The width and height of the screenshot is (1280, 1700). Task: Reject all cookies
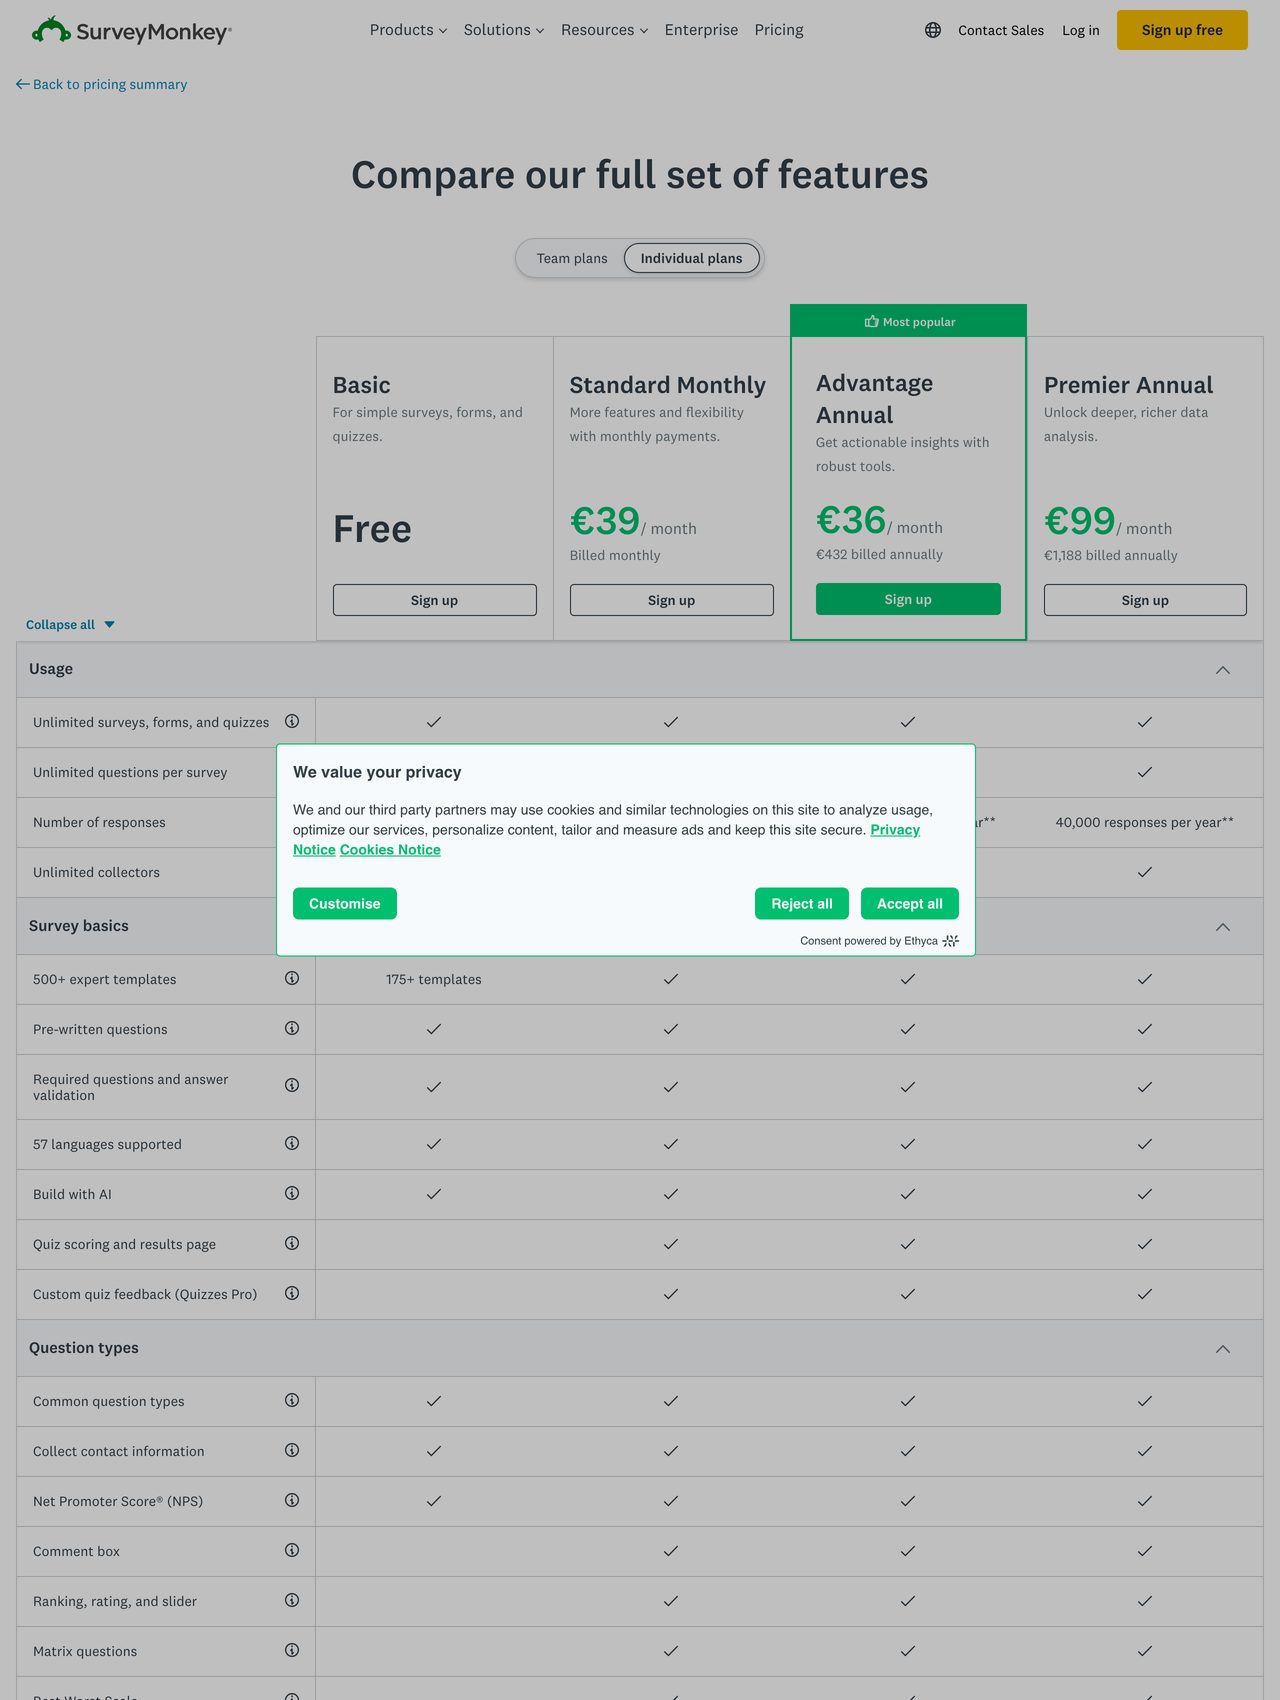(802, 903)
